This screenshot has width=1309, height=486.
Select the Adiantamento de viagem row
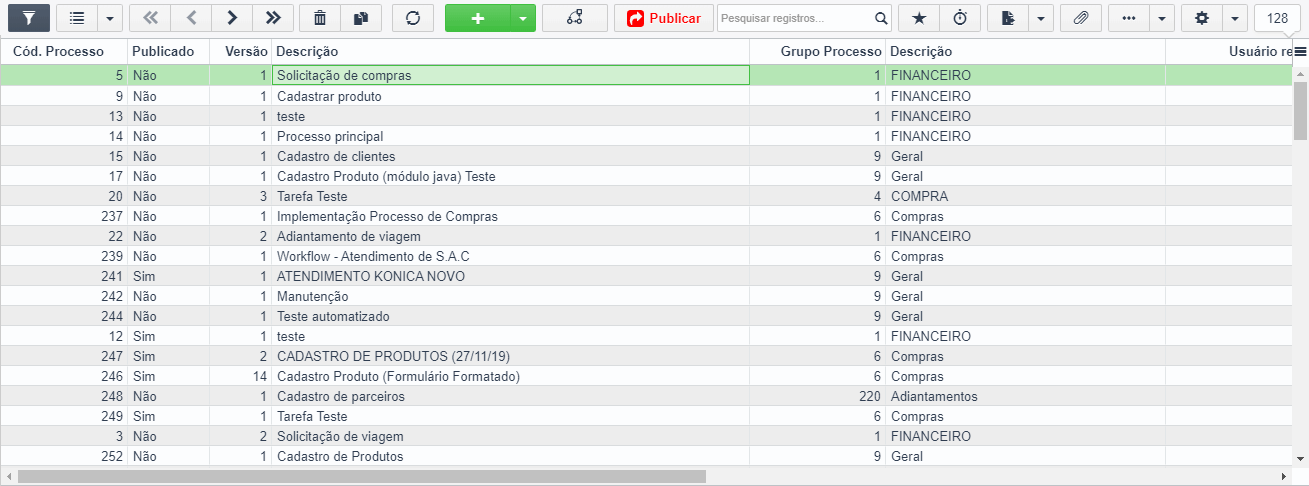pyautogui.click(x=646, y=236)
